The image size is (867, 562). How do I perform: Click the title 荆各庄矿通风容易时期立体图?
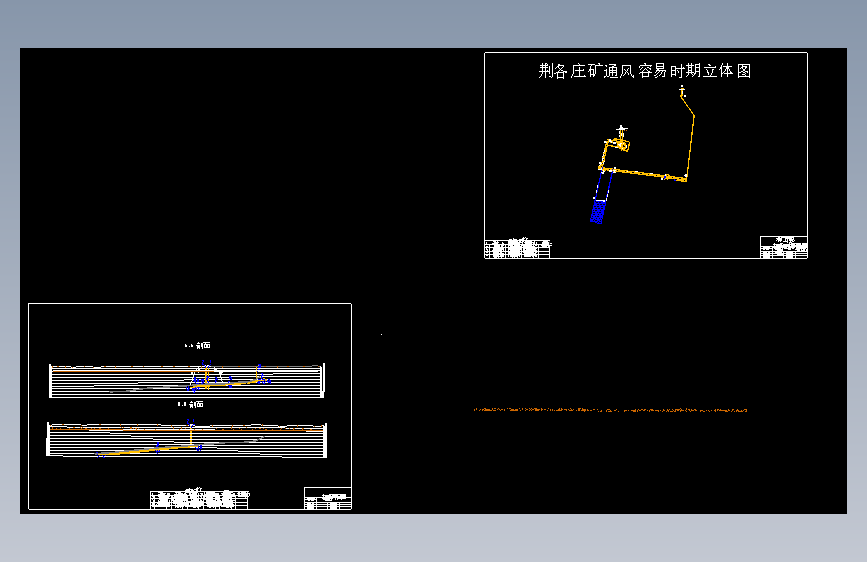pyautogui.click(x=645, y=71)
